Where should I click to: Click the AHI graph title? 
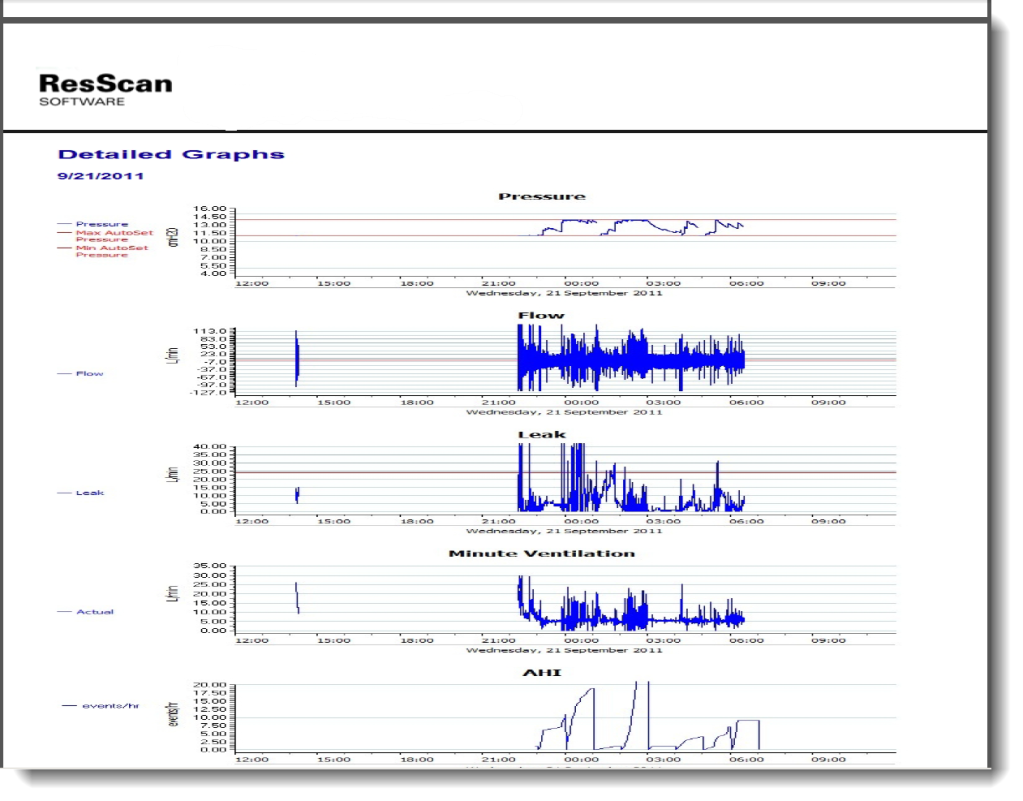point(541,672)
